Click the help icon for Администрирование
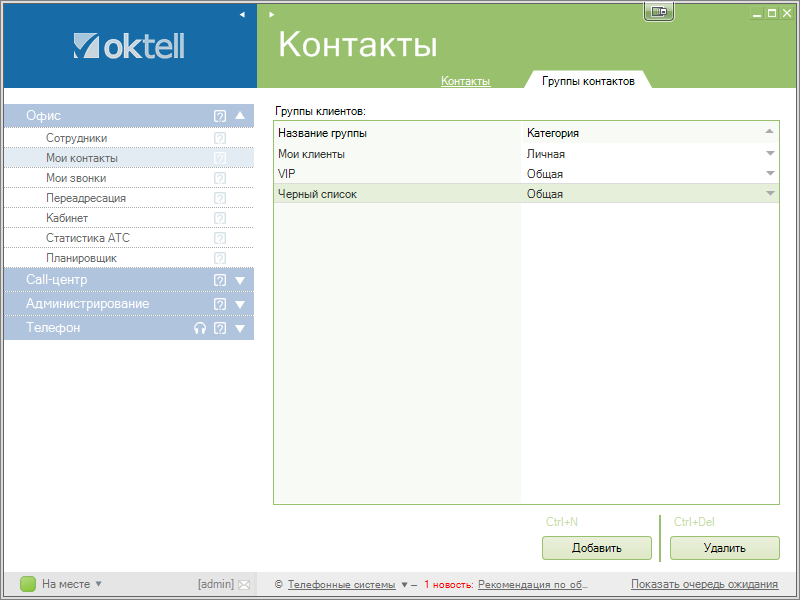The image size is (803, 602). [220, 304]
